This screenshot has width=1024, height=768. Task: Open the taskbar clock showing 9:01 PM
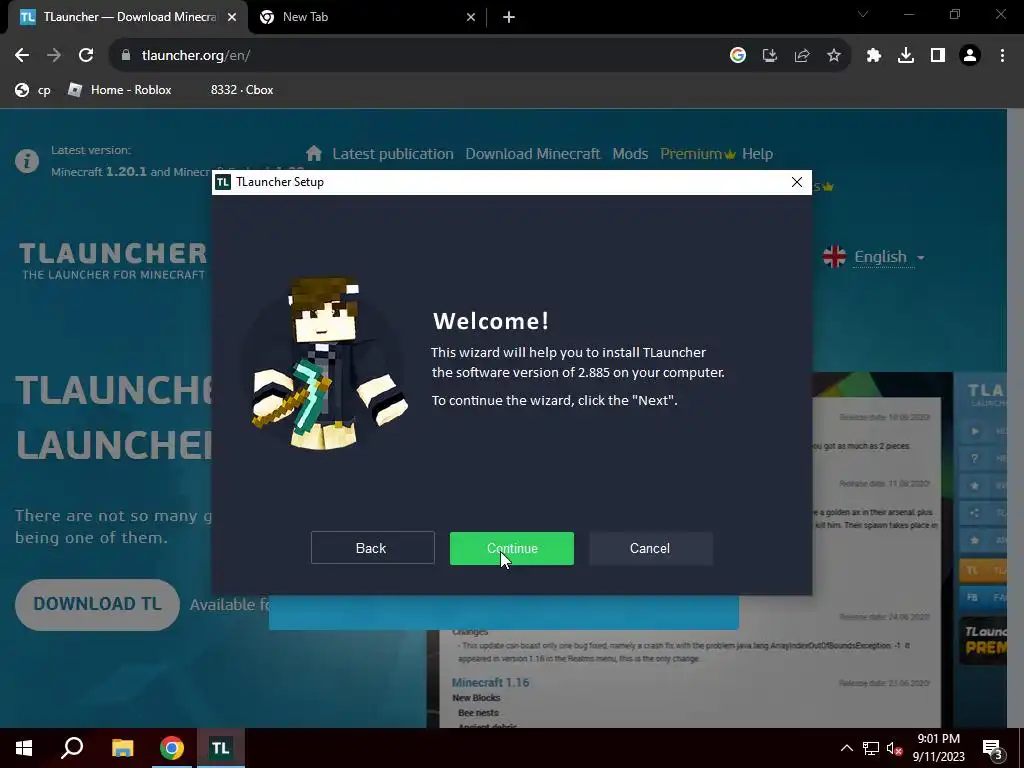click(x=938, y=748)
